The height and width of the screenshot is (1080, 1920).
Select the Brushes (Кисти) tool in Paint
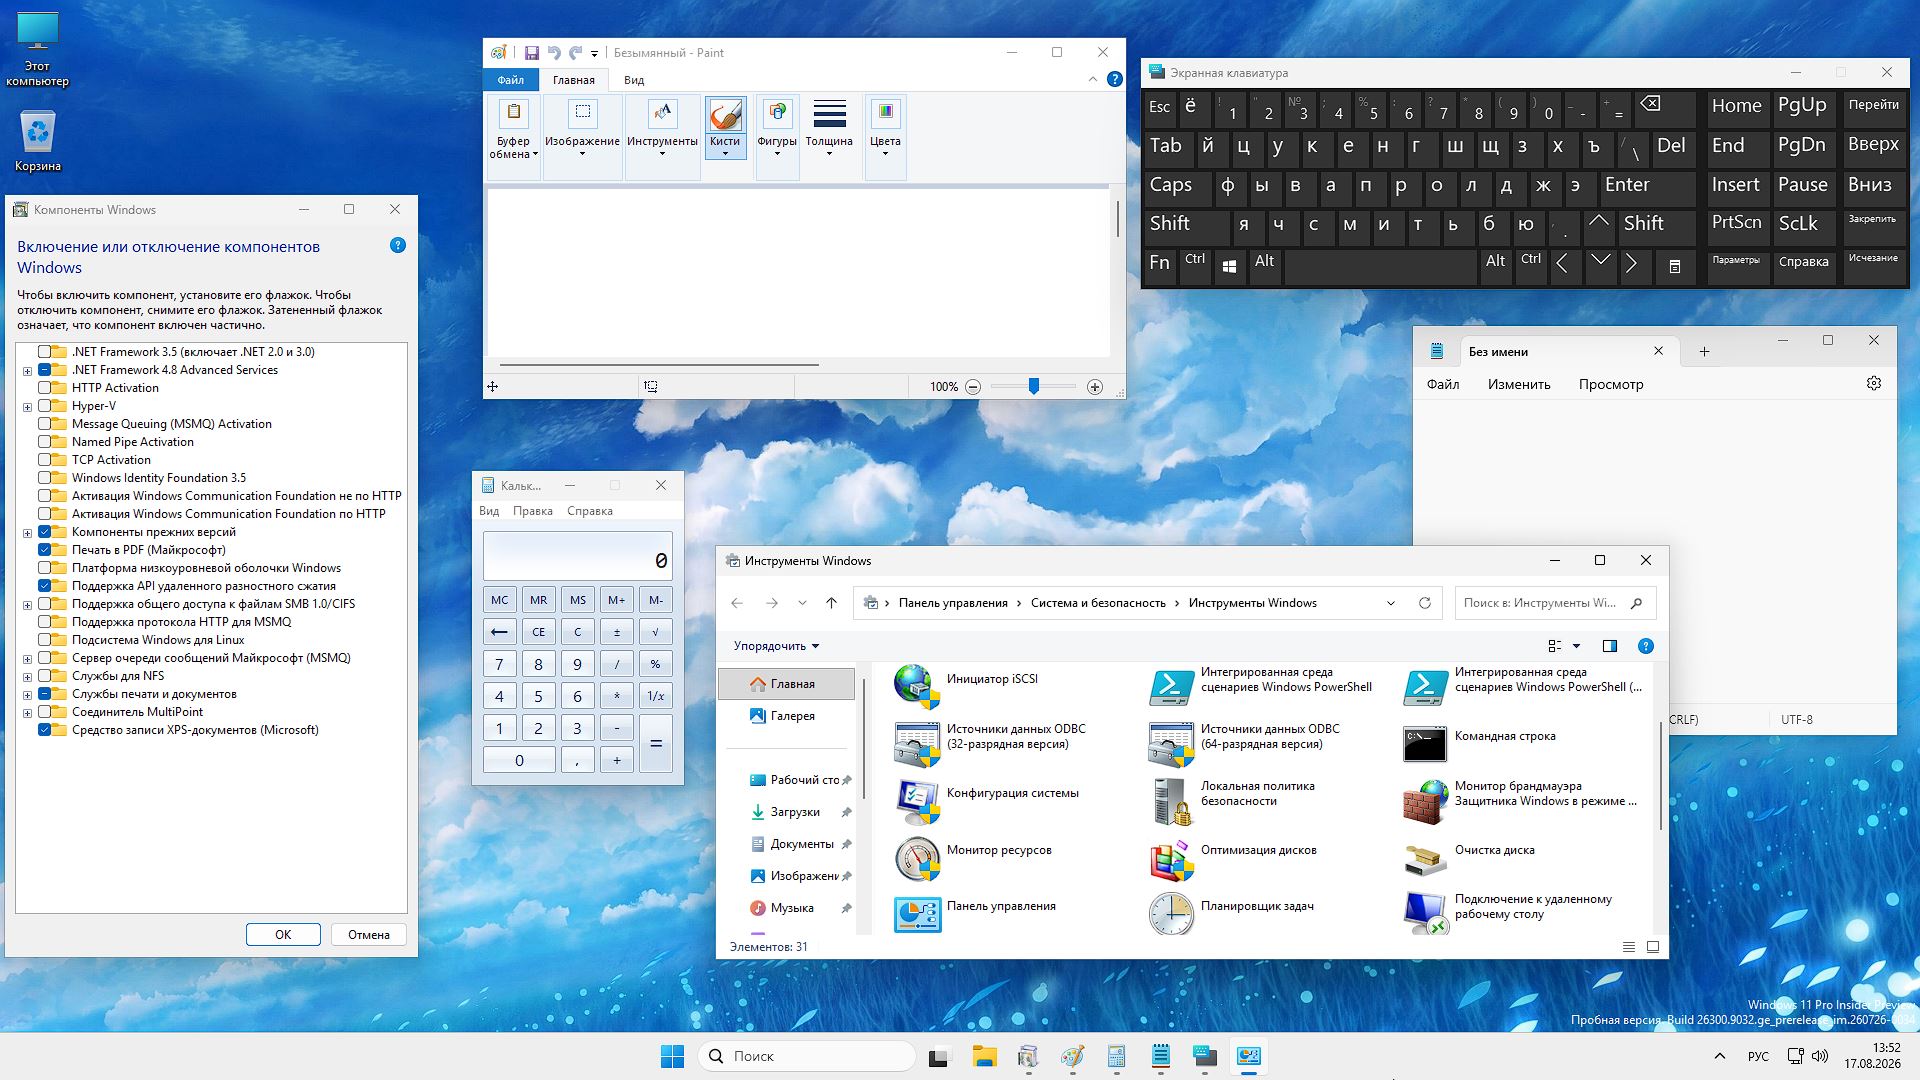point(725,128)
